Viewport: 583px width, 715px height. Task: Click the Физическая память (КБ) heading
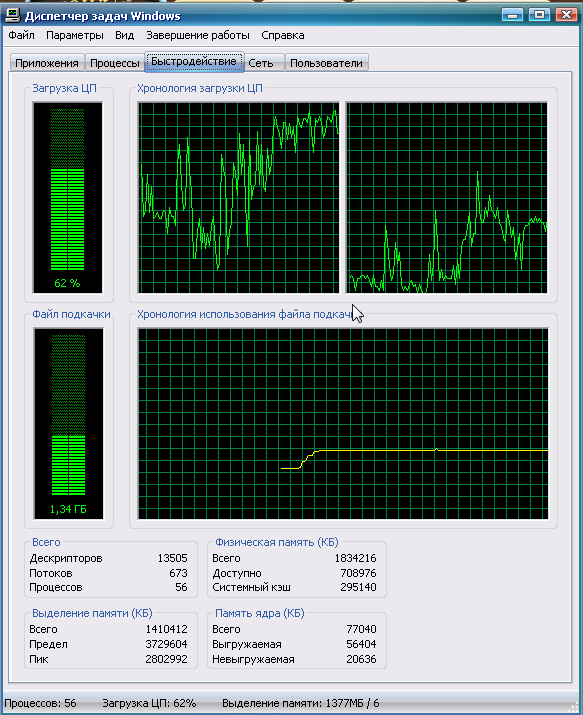tap(277, 542)
